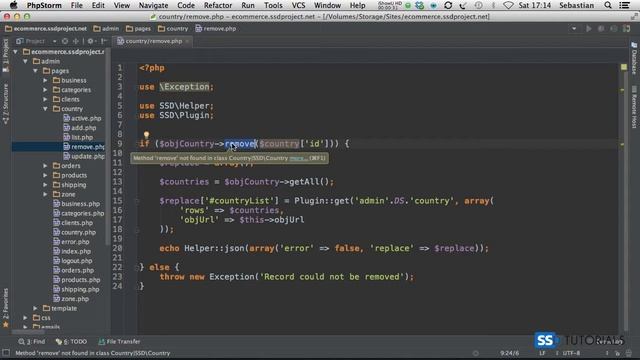Click the pages breadcrumb folder

(138, 29)
